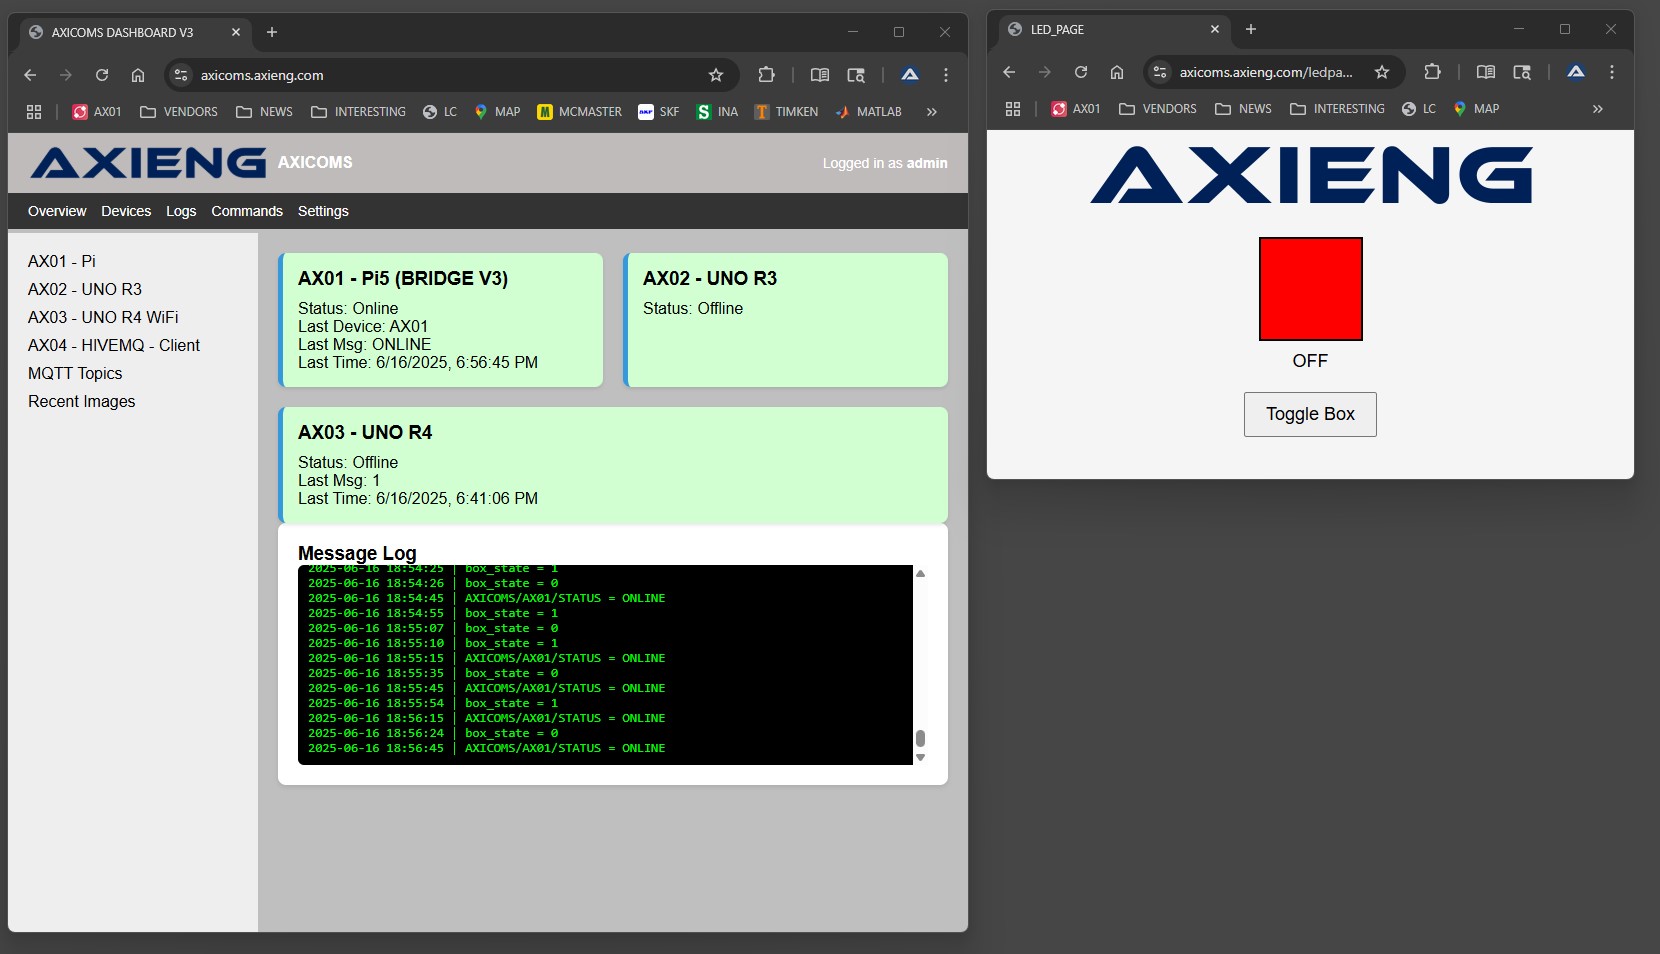Viewport: 1660px width, 954px height.
Task: Switch to the Devices menu item
Action: tap(126, 211)
